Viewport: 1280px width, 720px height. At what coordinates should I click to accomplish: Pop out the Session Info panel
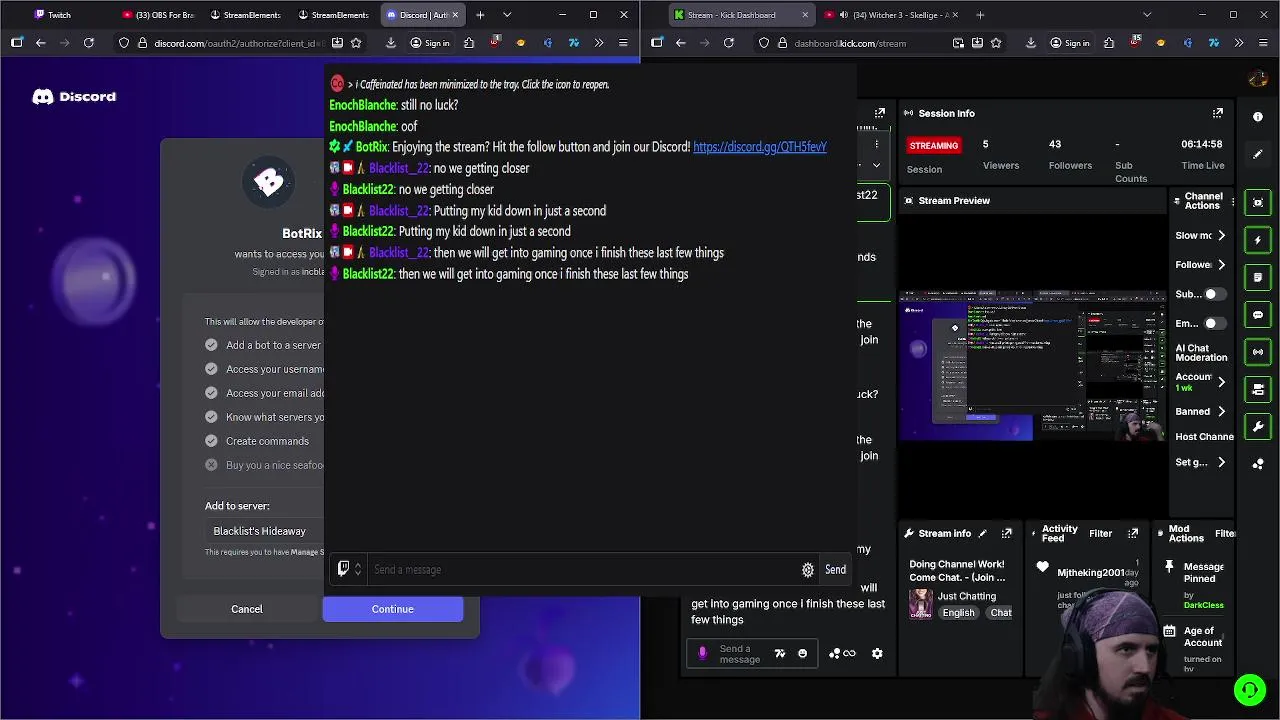coord(1217,113)
